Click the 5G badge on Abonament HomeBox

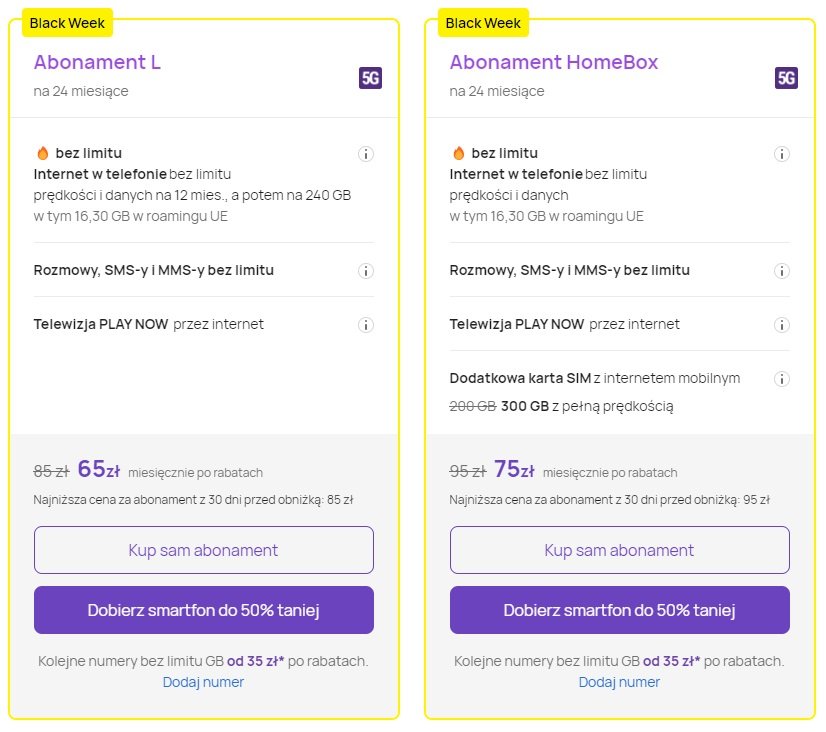coord(786,78)
